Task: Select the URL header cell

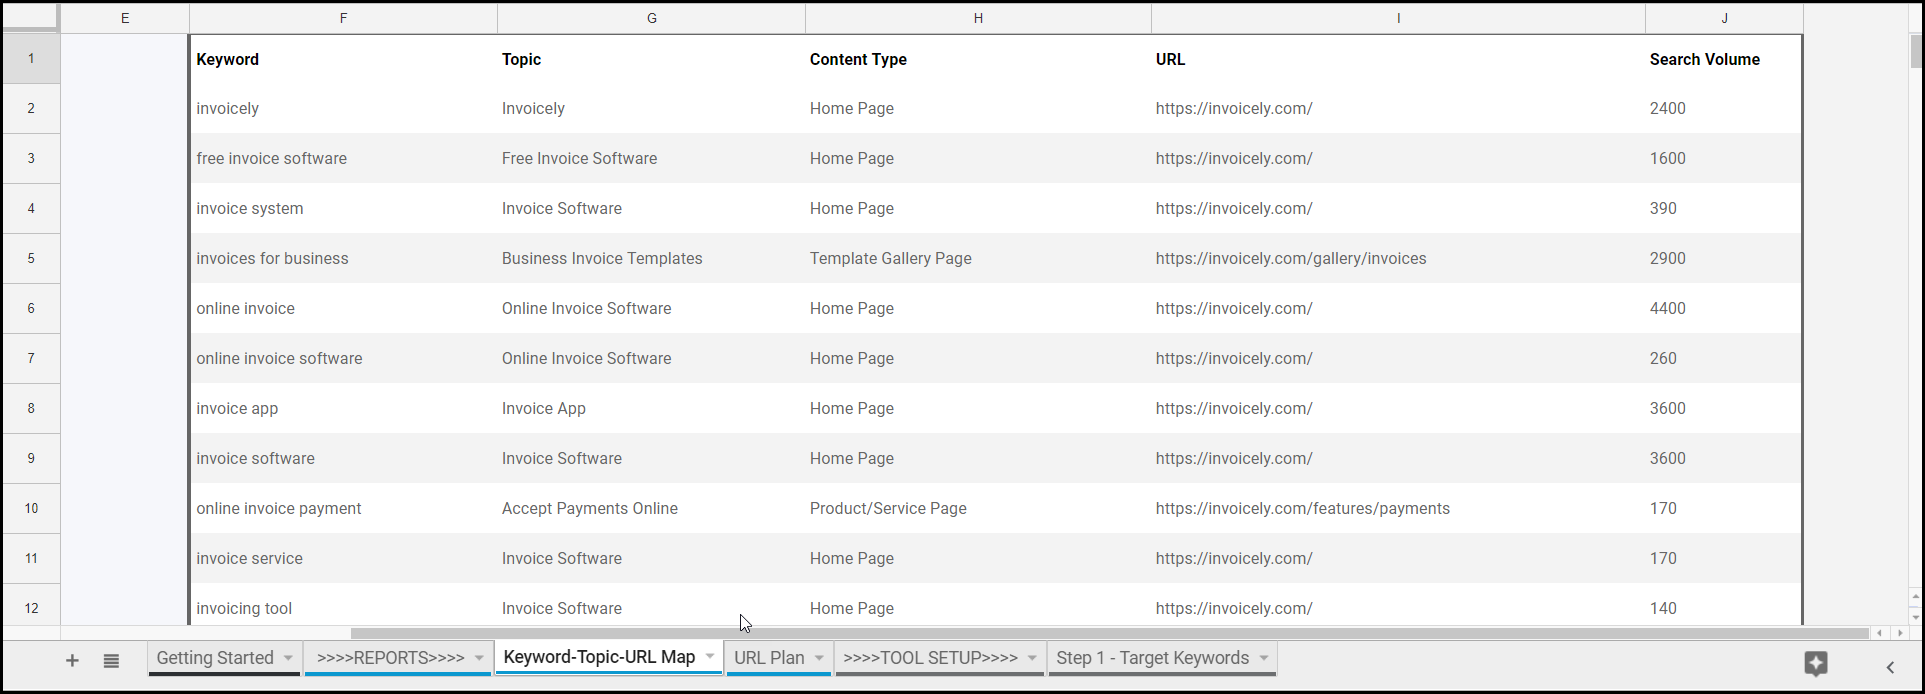Action: pyautogui.click(x=1398, y=59)
